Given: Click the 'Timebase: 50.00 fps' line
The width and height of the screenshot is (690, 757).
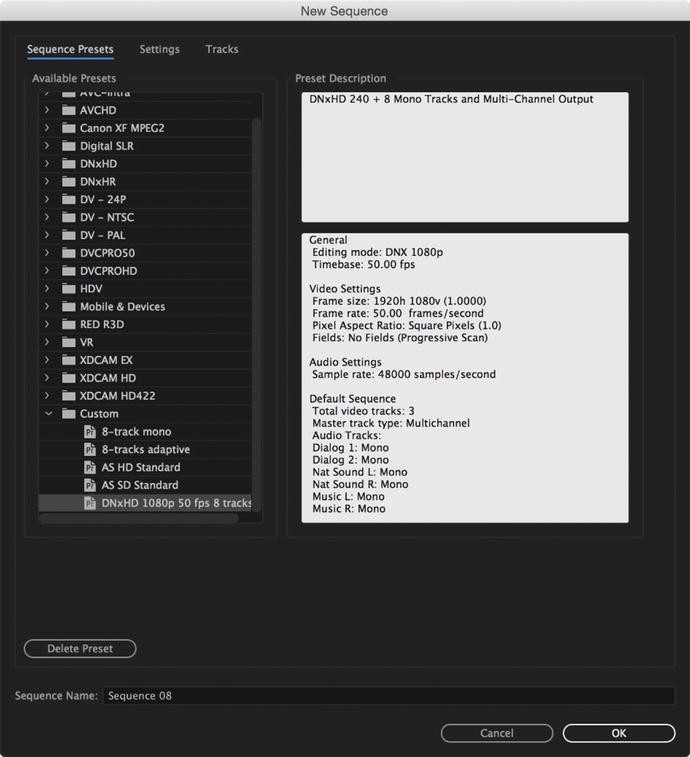Looking at the screenshot, I should pyautogui.click(x=364, y=265).
